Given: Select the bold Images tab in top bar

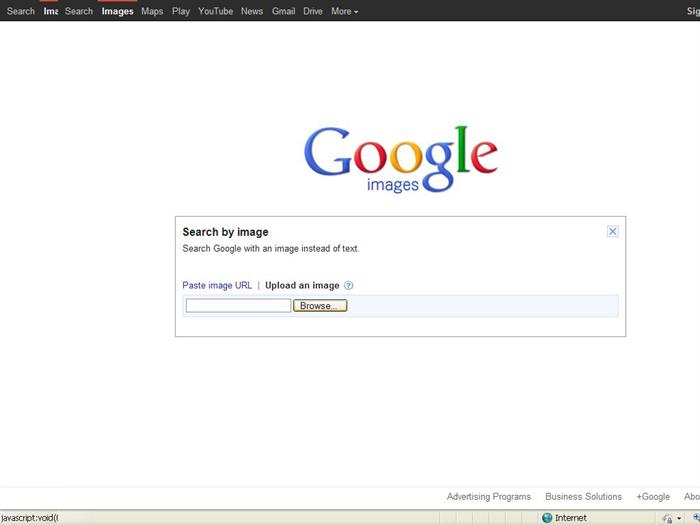Looking at the screenshot, I should coord(117,11).
